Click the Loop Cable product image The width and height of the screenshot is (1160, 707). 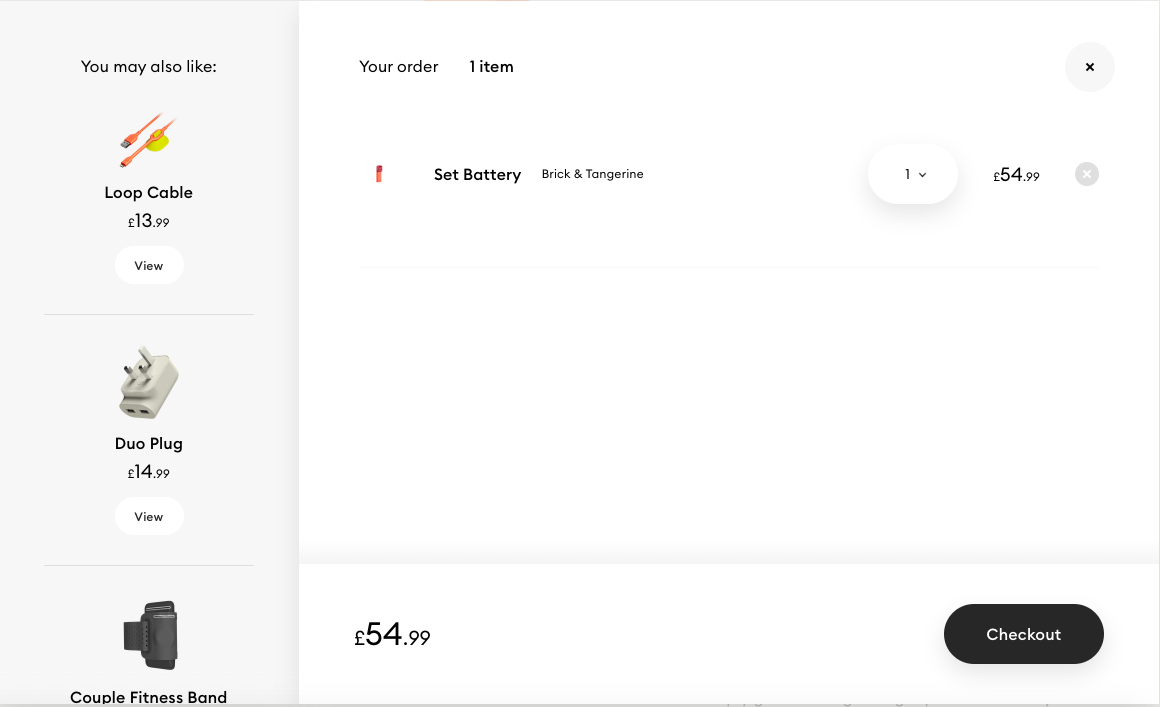click(148, 141)
